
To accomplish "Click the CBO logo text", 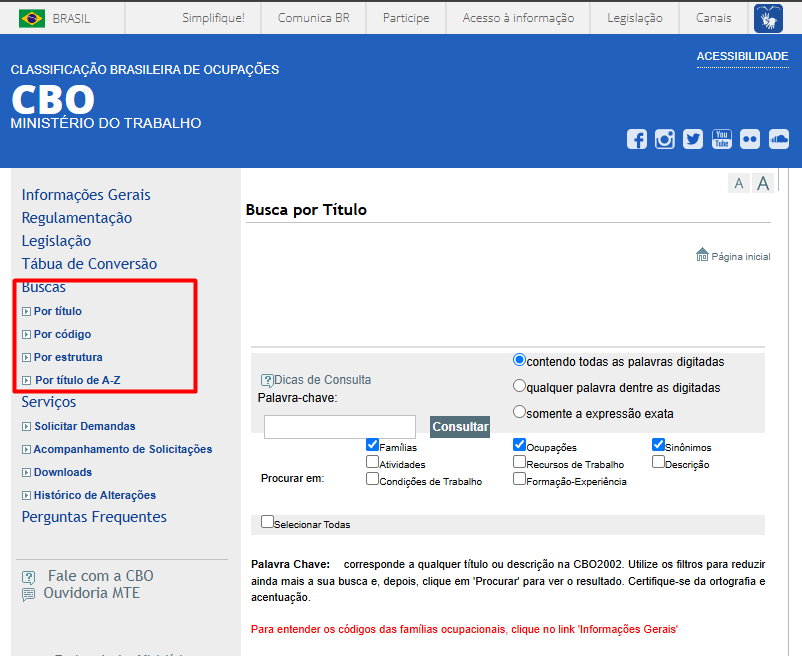I will point(53,99).
